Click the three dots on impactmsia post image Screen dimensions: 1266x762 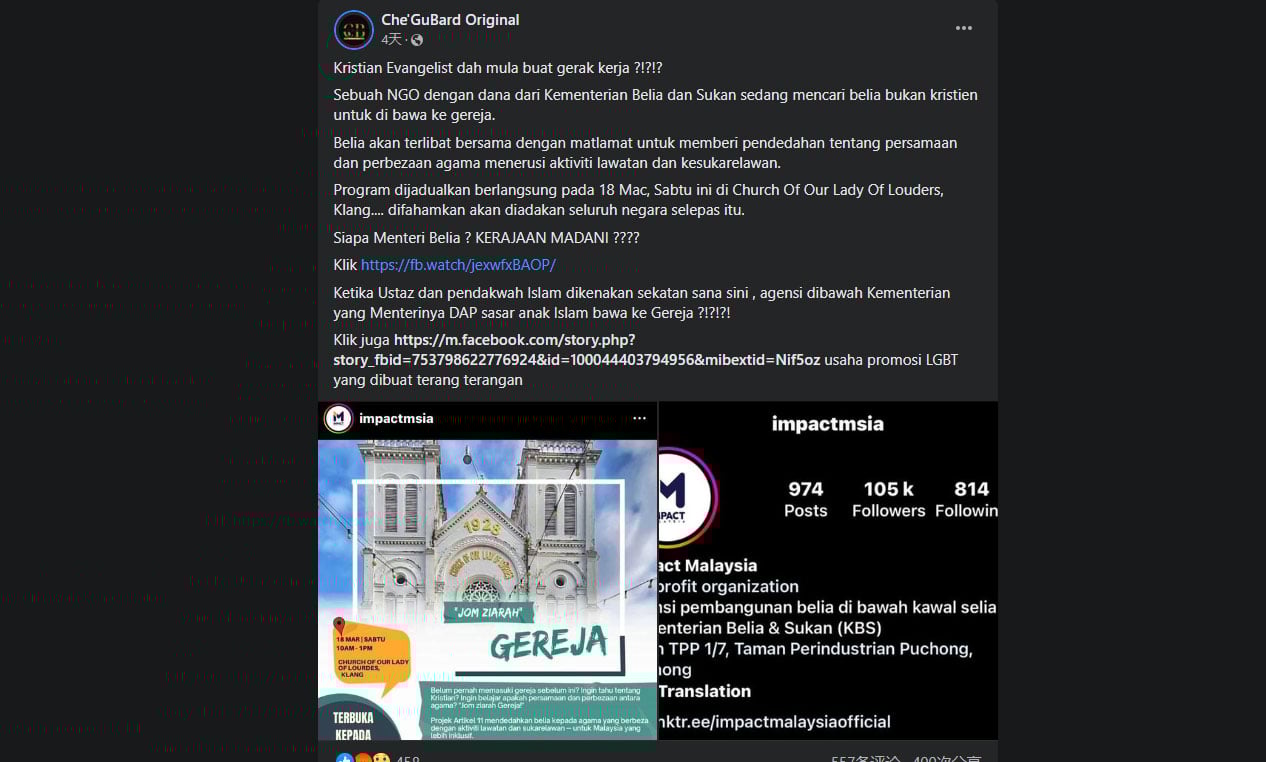pos(639,418)
